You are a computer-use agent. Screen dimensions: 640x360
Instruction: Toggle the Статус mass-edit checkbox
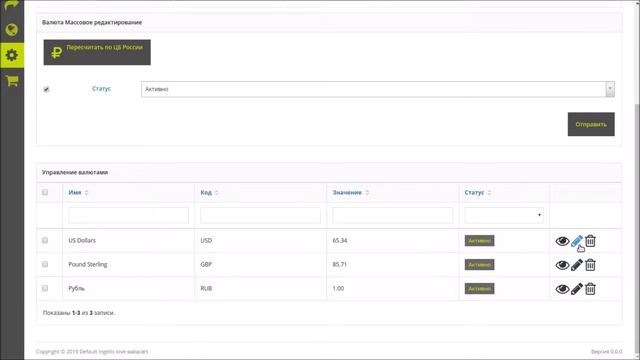click(46, 89)
